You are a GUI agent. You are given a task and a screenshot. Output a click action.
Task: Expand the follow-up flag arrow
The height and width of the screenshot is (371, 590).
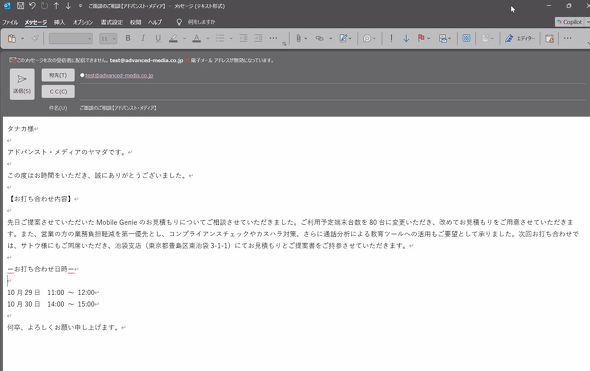tap(429, 38)
